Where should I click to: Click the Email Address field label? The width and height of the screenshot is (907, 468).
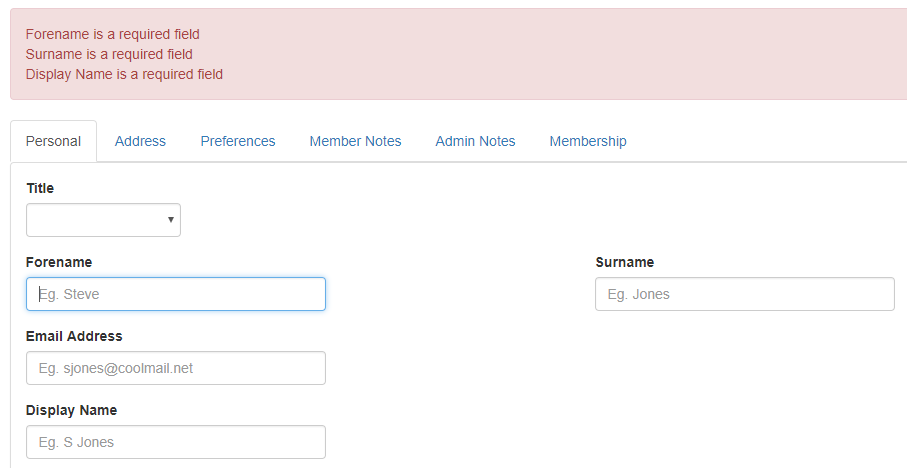click(x=74, y=336)
